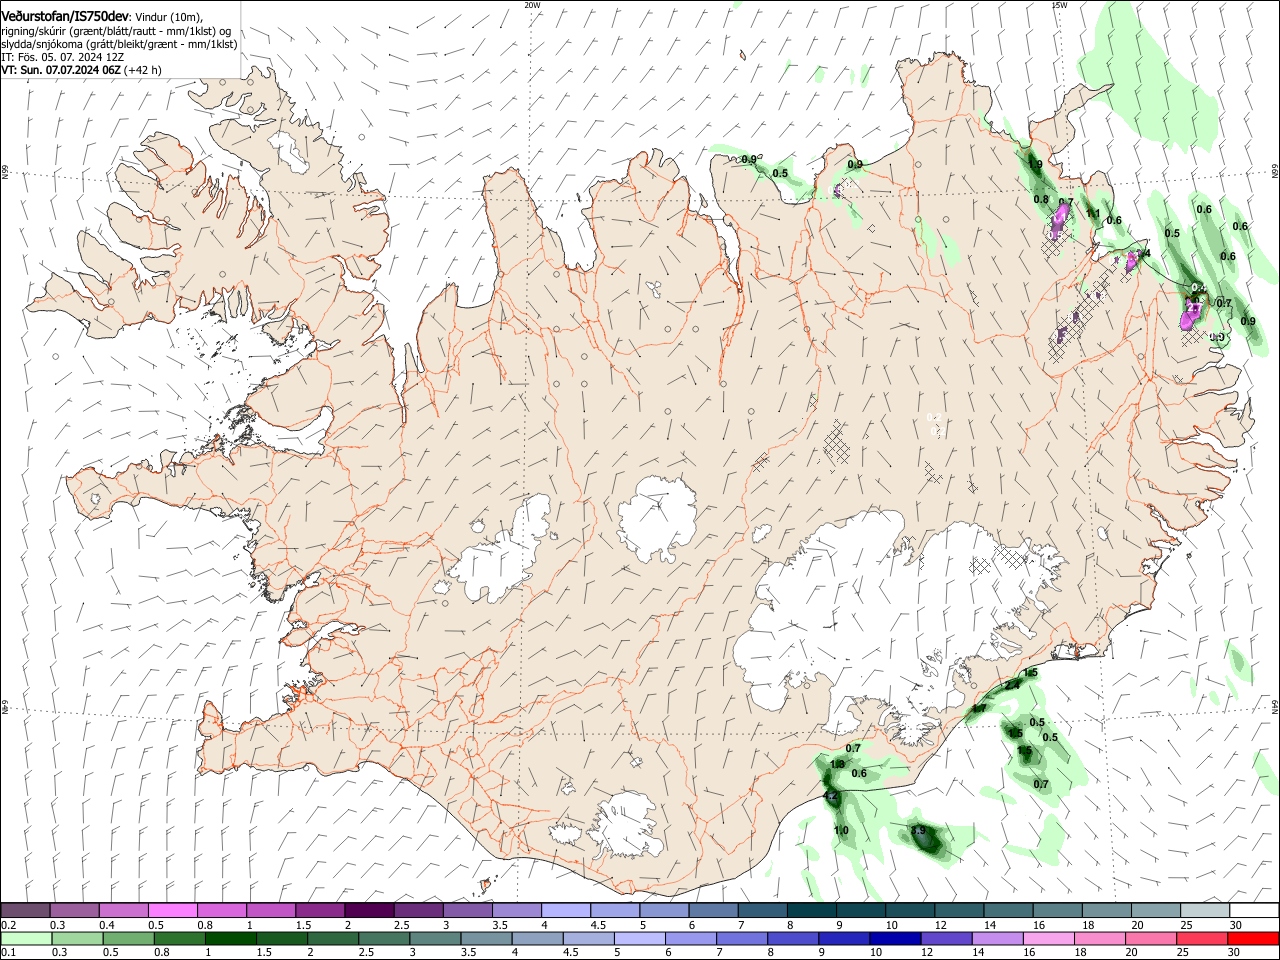Screen dimensions: 1280x960
Task: Pick the hot pink swatch labeled 20 in green row
Action: [1152, 938]
